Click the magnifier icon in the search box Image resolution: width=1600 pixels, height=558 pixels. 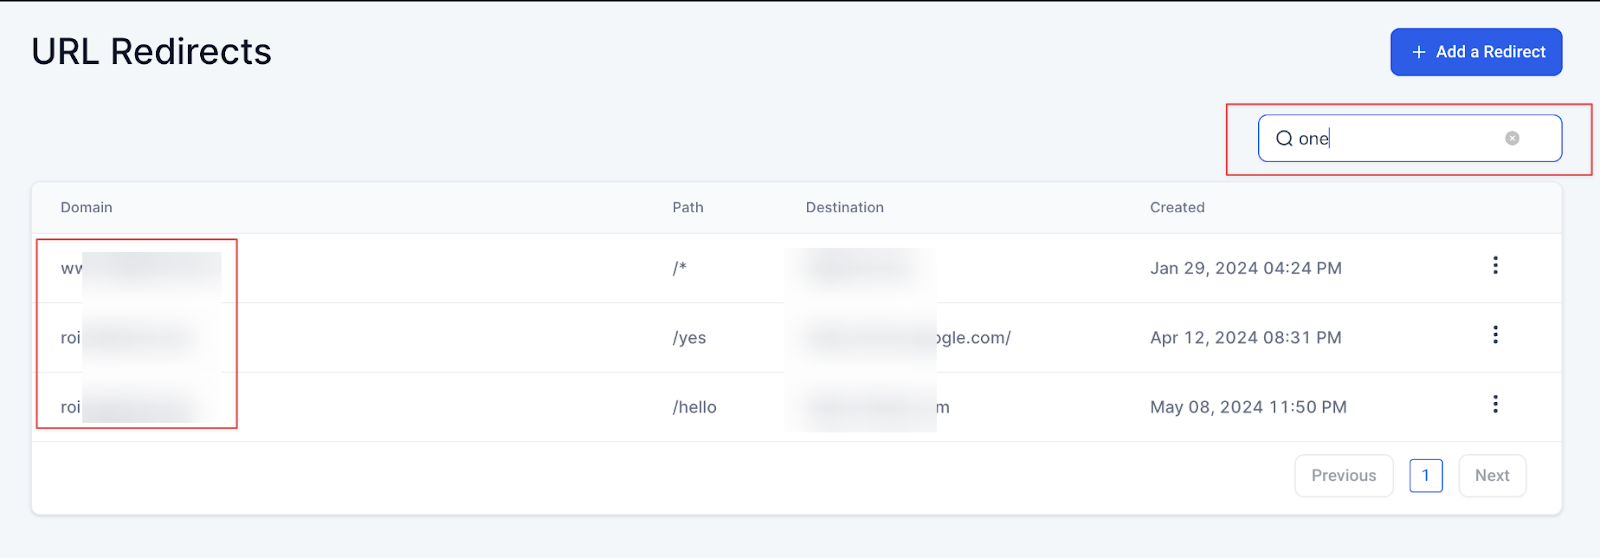coord(1284,139)
